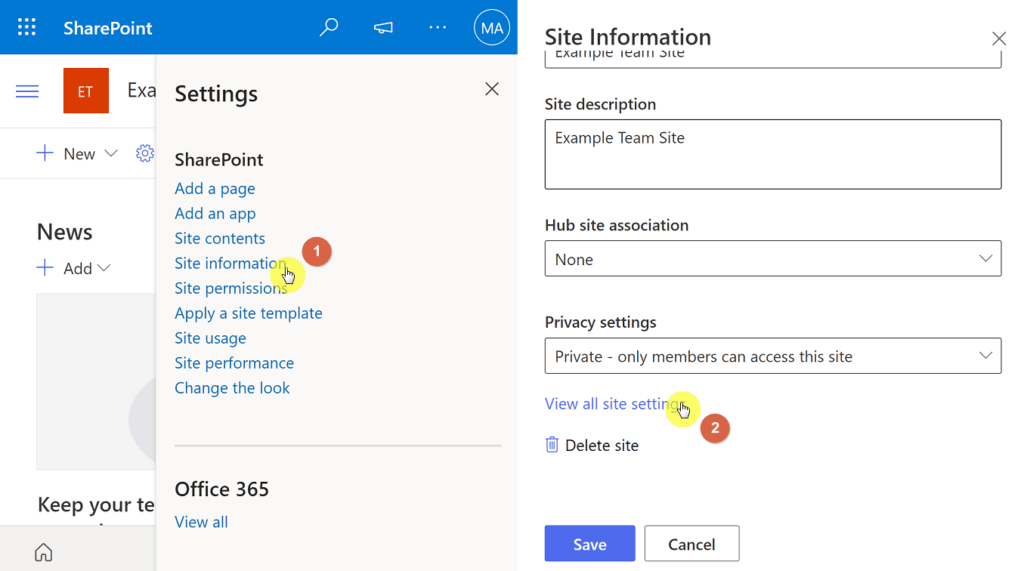Click the plus icon next to New
Viewport: 1024px width, 571px height.
click(44, 154)
